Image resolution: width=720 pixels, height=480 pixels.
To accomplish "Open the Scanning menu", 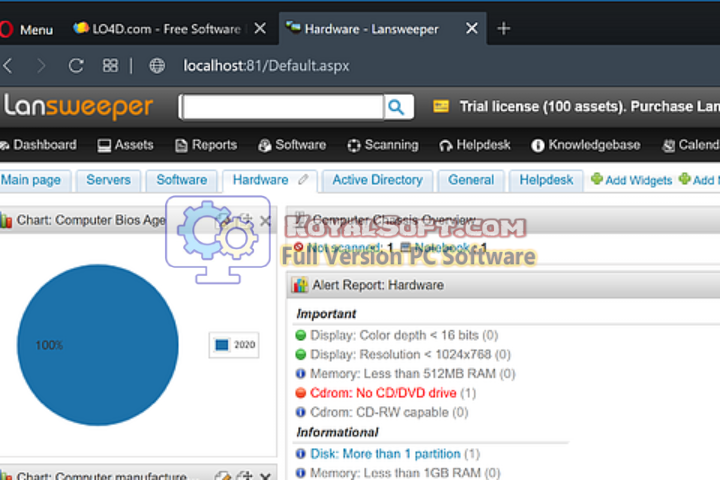I will tap(383, 145).
